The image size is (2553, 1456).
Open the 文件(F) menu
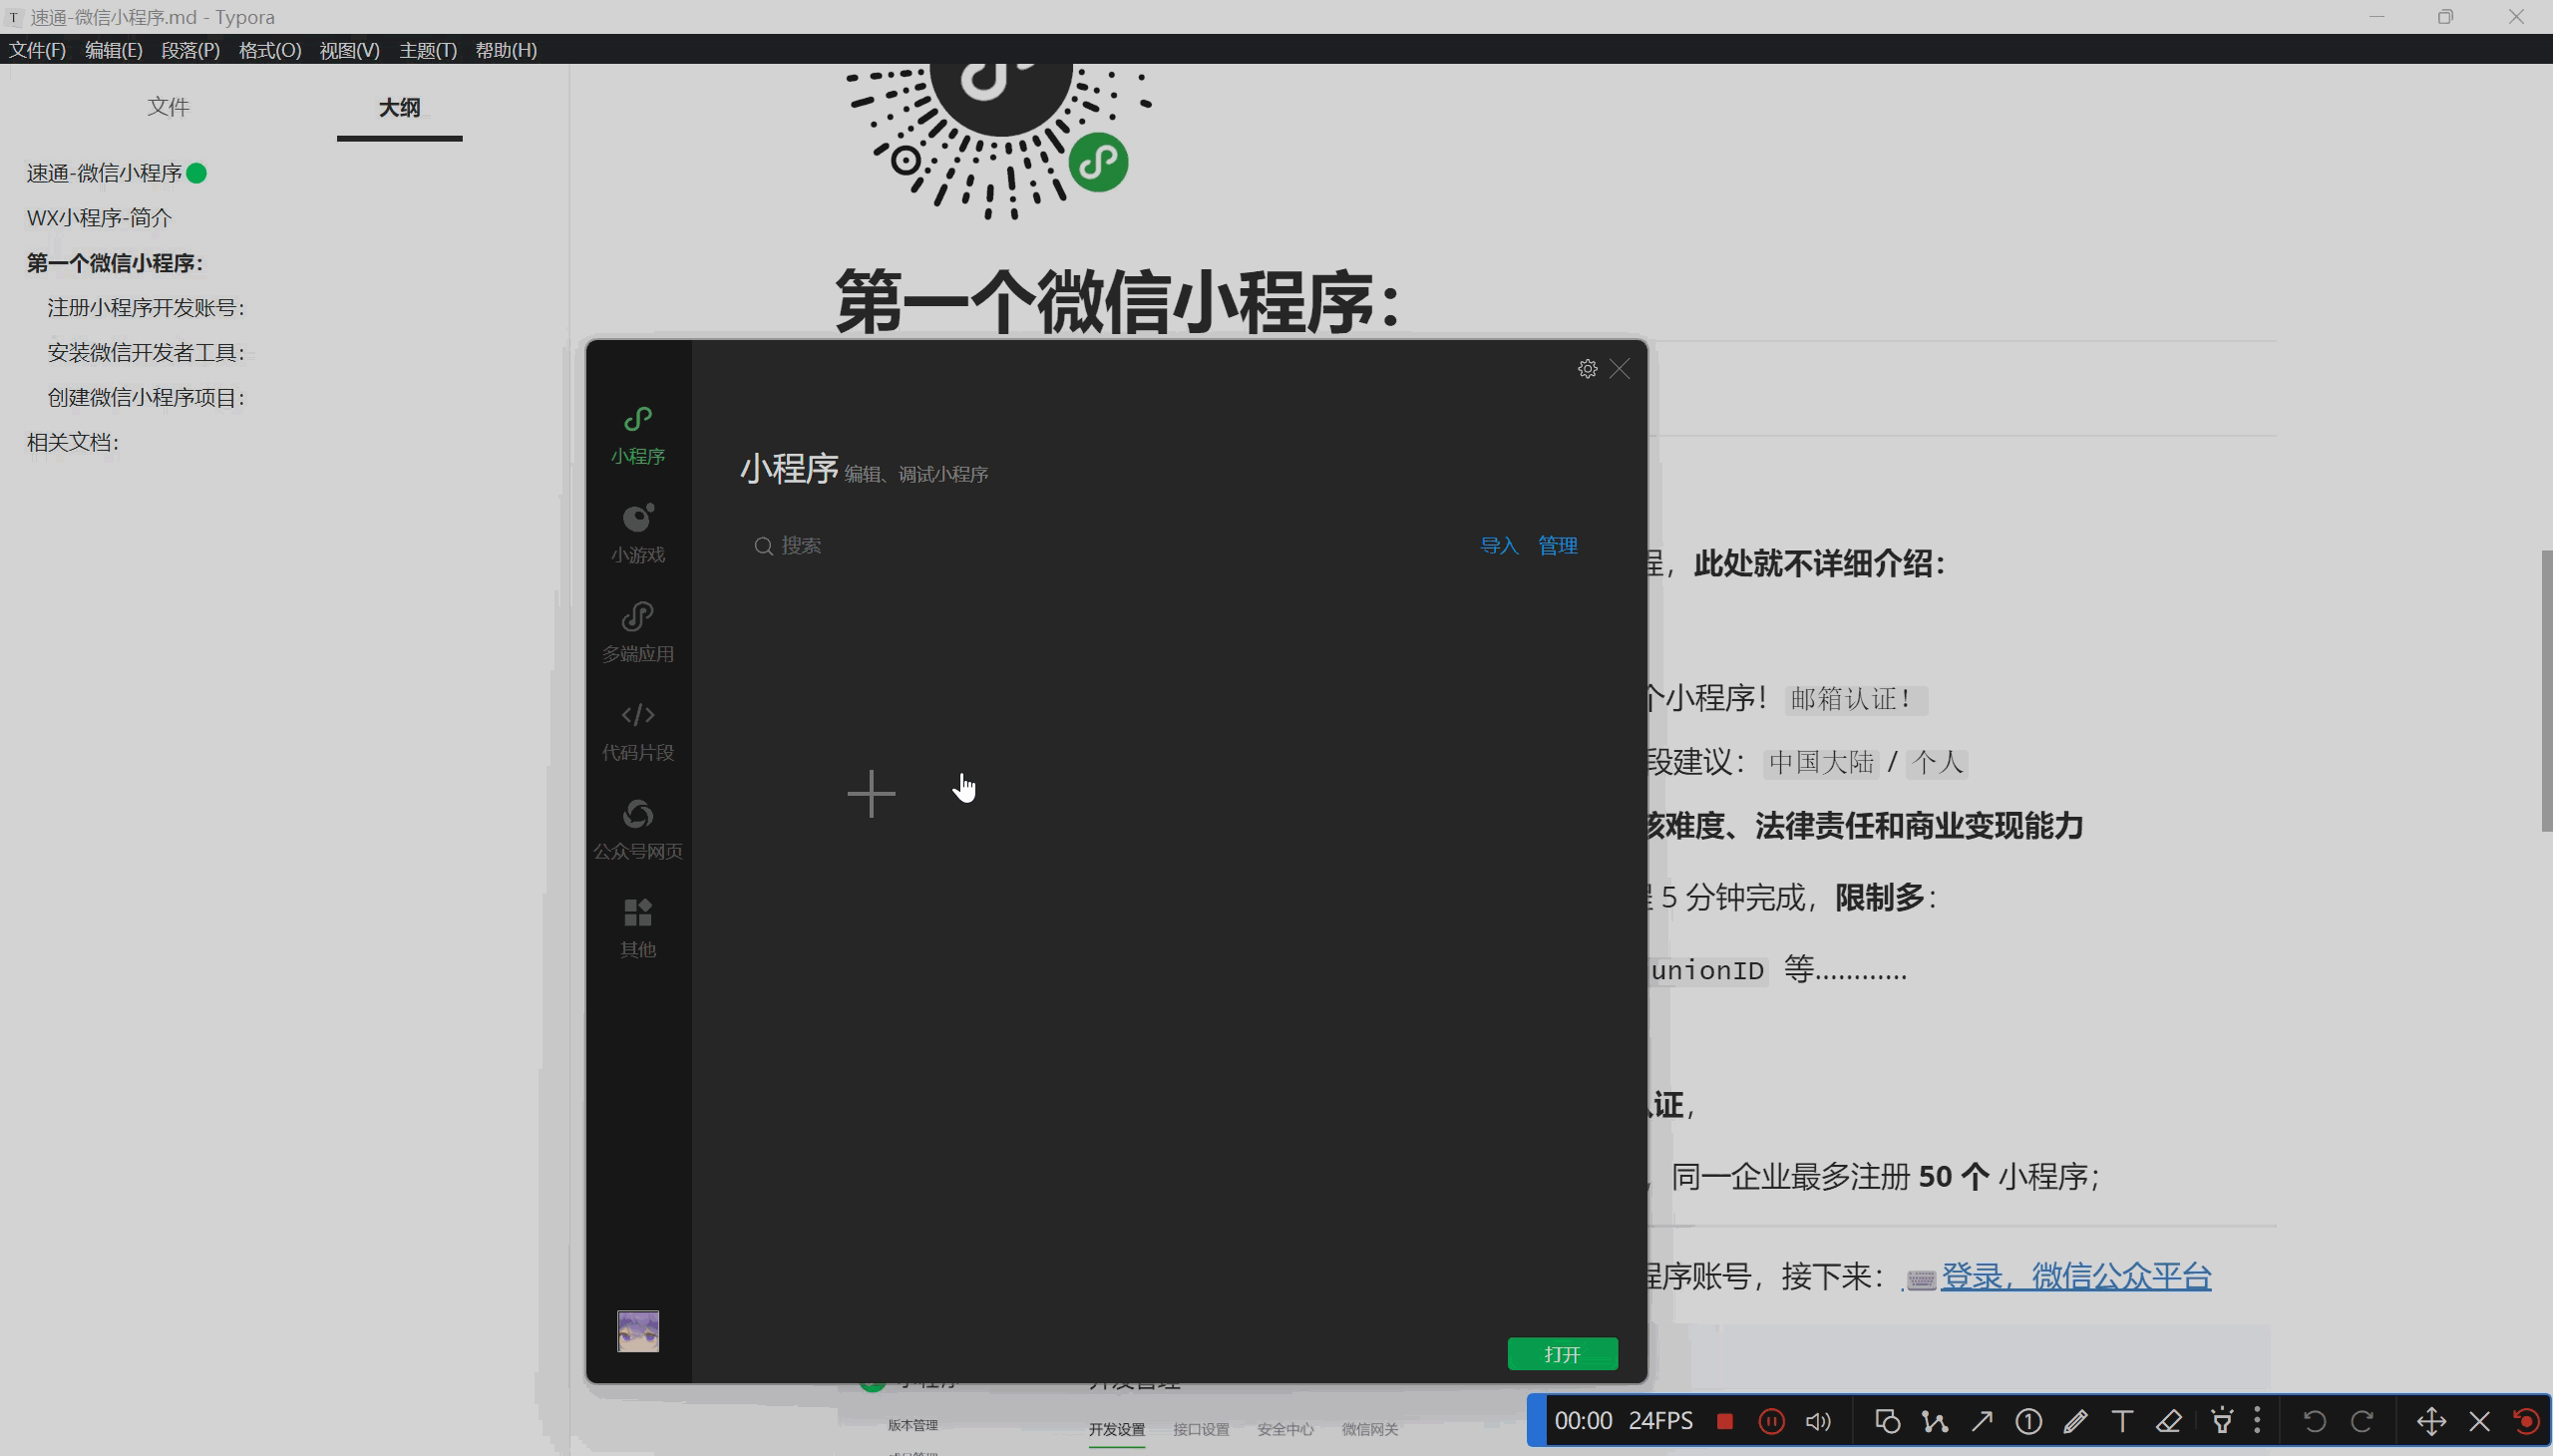(37, 49)
